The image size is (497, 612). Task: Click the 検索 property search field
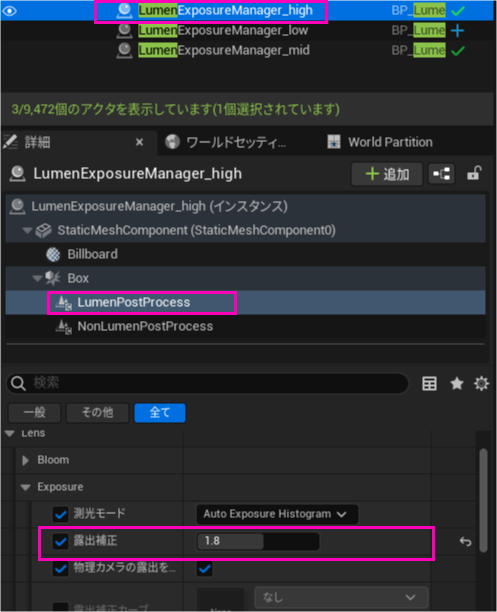tap(208, 383)
